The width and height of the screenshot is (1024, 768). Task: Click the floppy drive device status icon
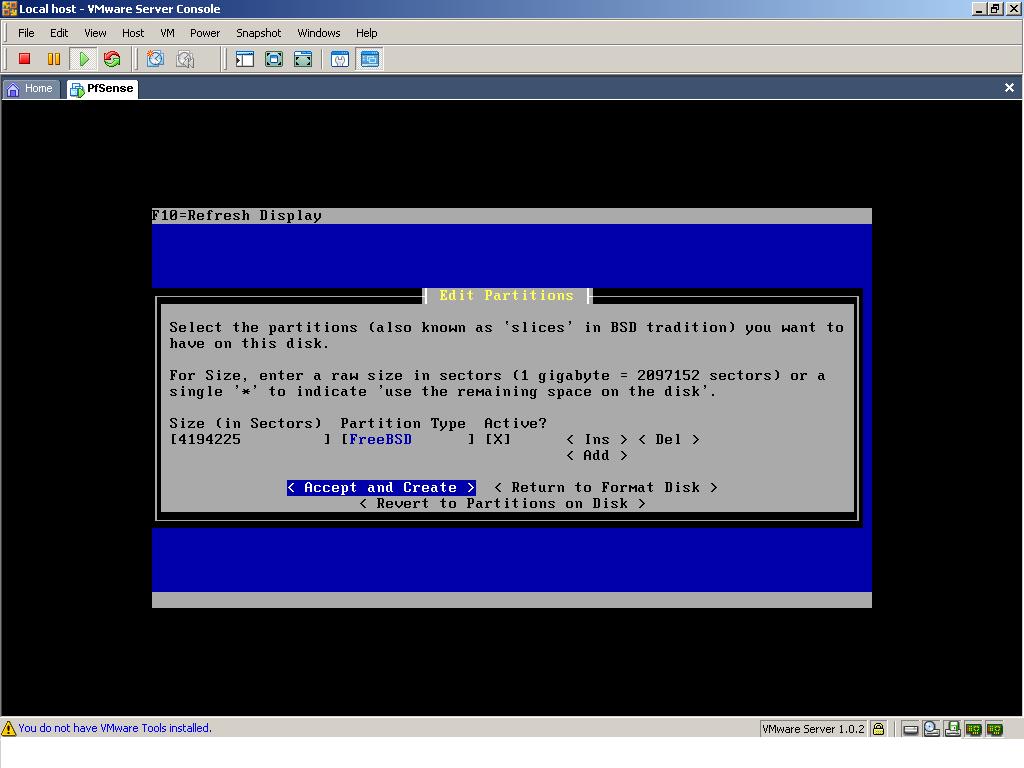(x=953, y=729)
